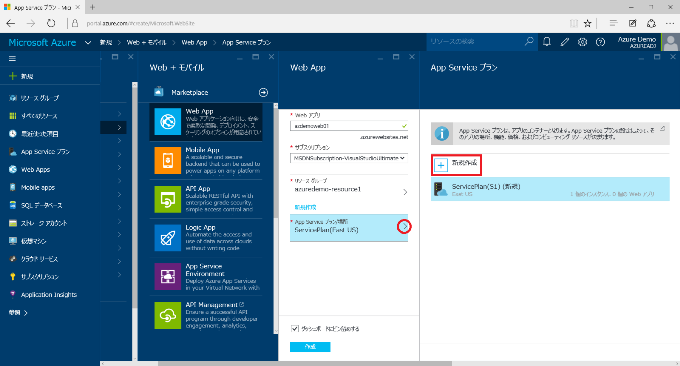Select Web App in Marketplace list
The width and height of the screenshot is (680, 366).
(x=206, y=122)
